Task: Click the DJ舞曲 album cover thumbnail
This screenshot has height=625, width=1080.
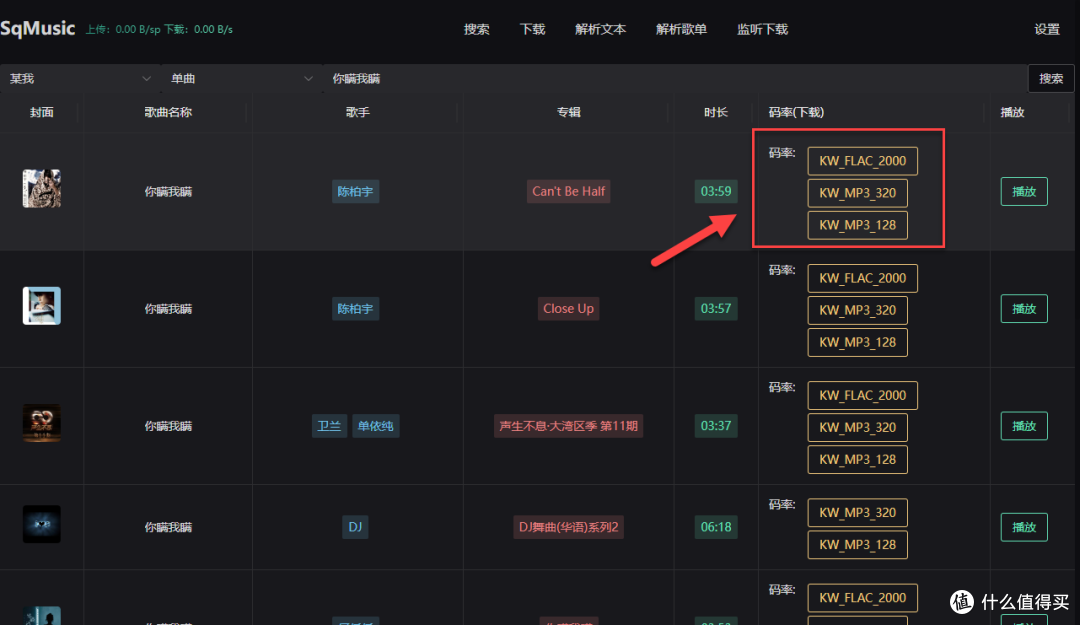Action: (42, 524)
